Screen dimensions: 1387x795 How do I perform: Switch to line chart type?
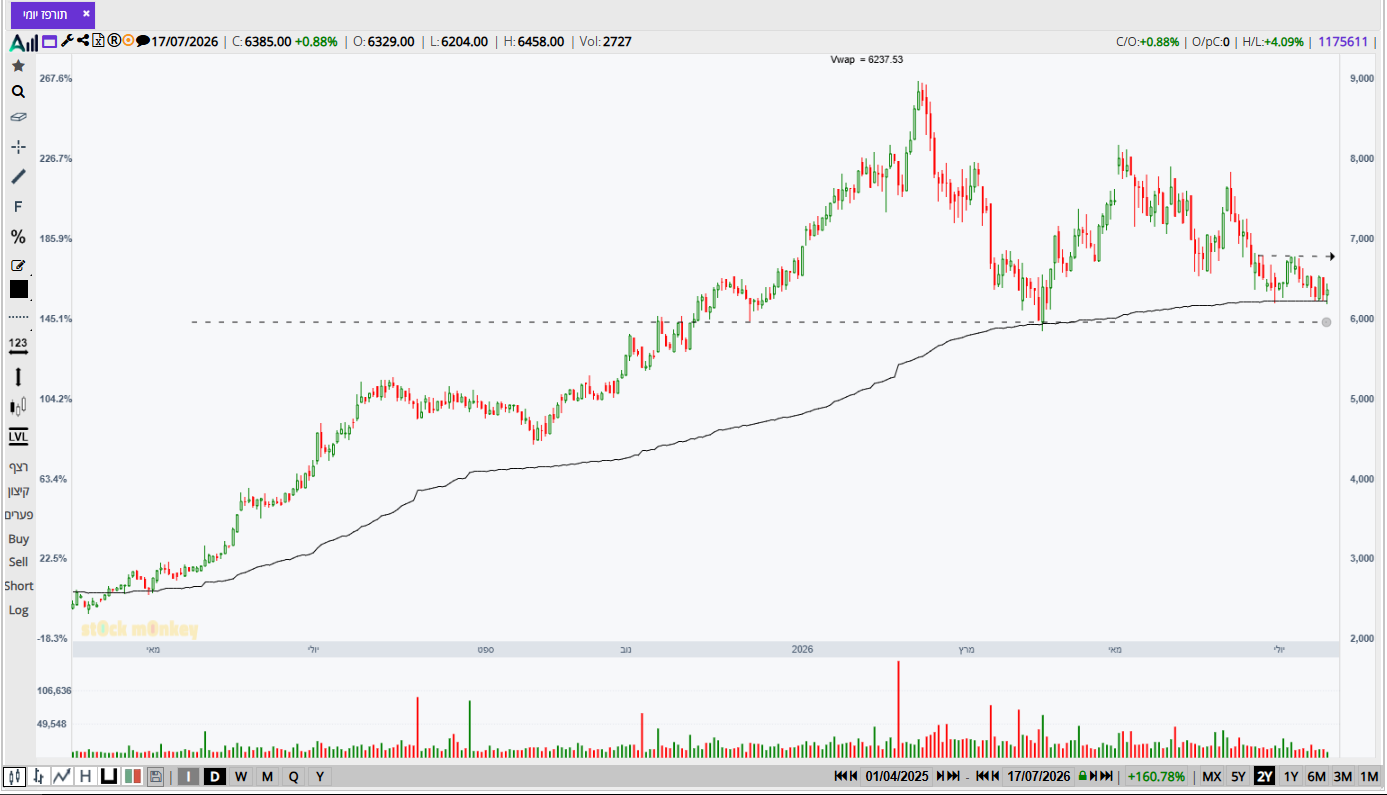click(62, 776)
